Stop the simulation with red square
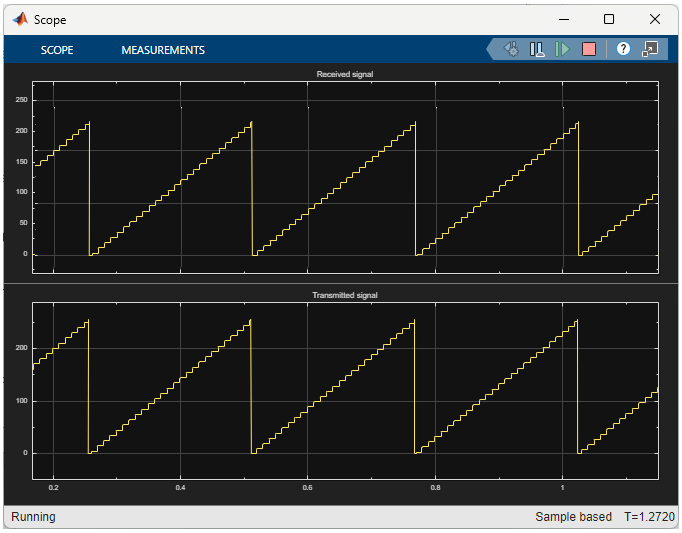682x533 pixels. [x=589, y=49]
